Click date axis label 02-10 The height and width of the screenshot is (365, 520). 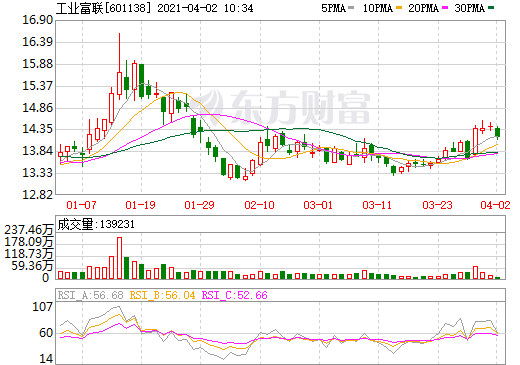[259, 205]
